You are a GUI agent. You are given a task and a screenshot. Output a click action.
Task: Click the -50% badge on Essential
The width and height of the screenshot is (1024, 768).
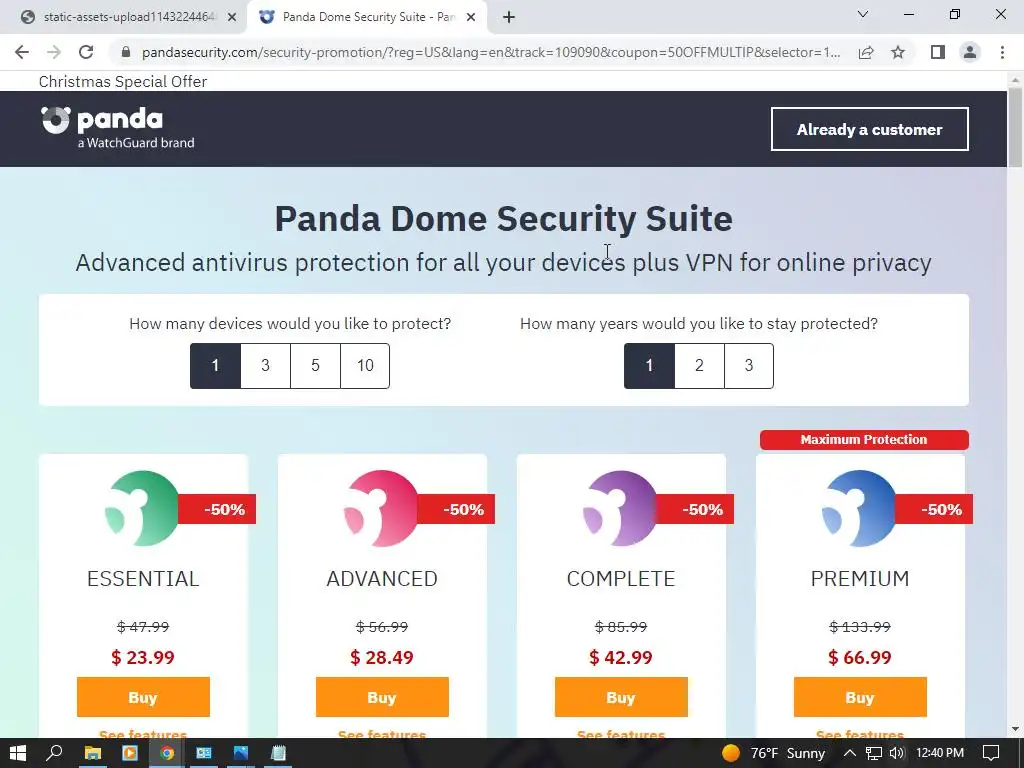pos(217,509)
